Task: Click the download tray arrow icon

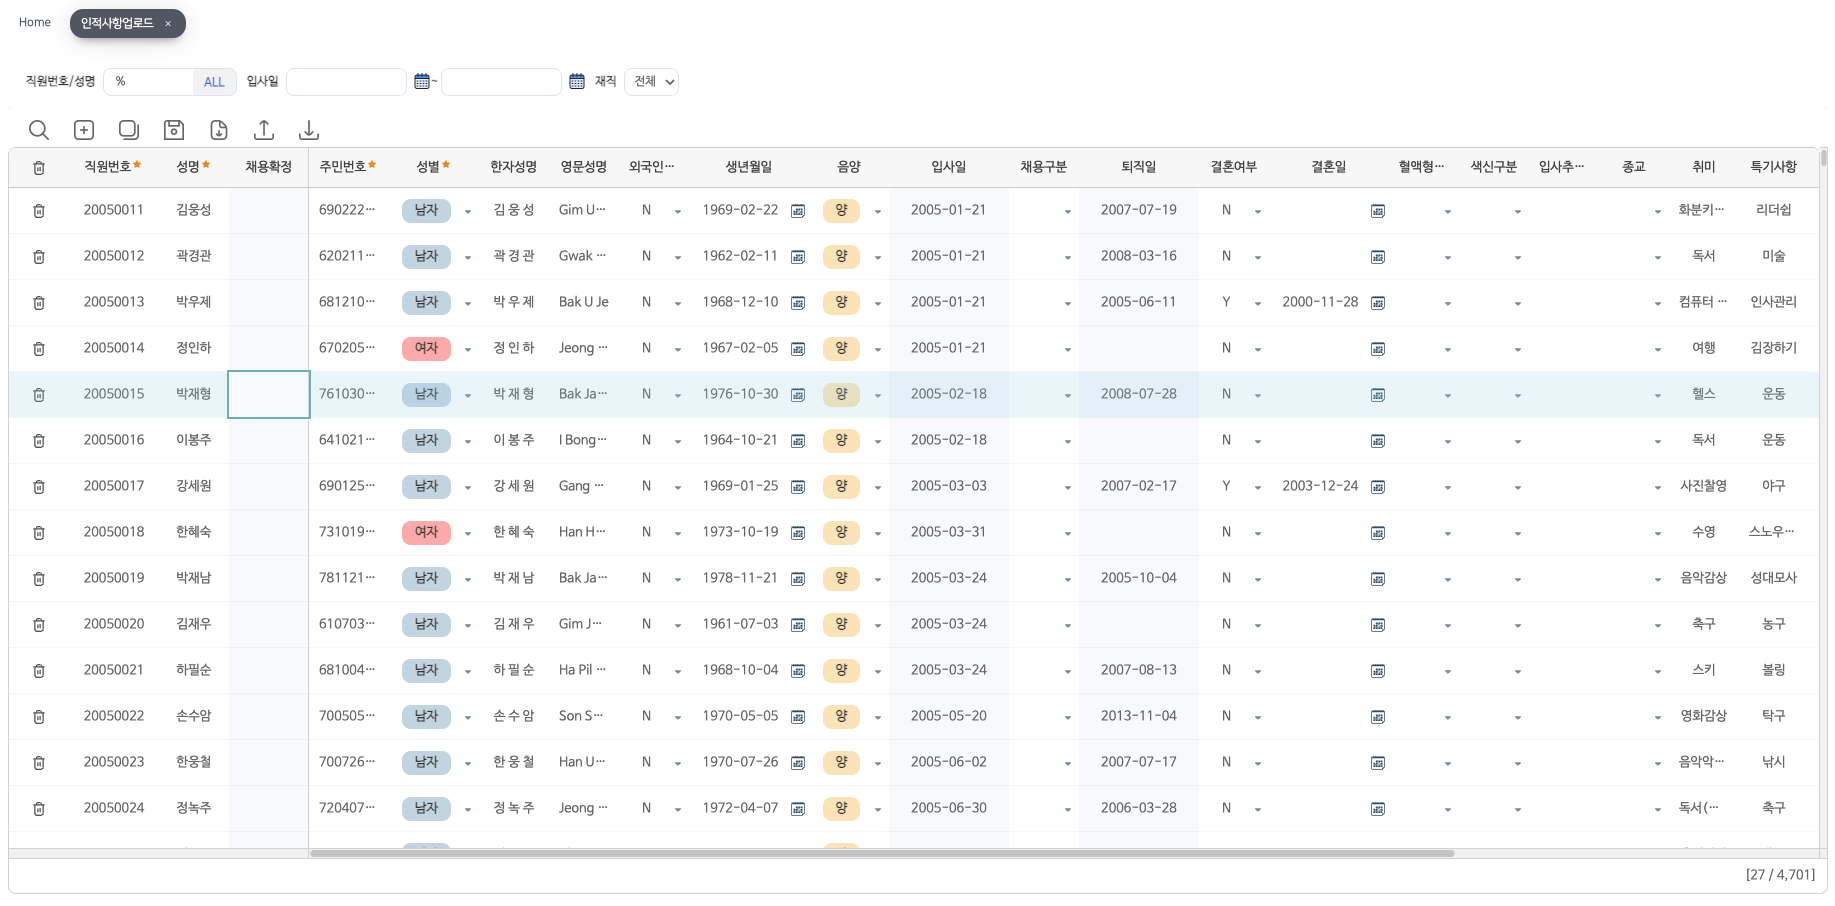Action: point(309,130)
